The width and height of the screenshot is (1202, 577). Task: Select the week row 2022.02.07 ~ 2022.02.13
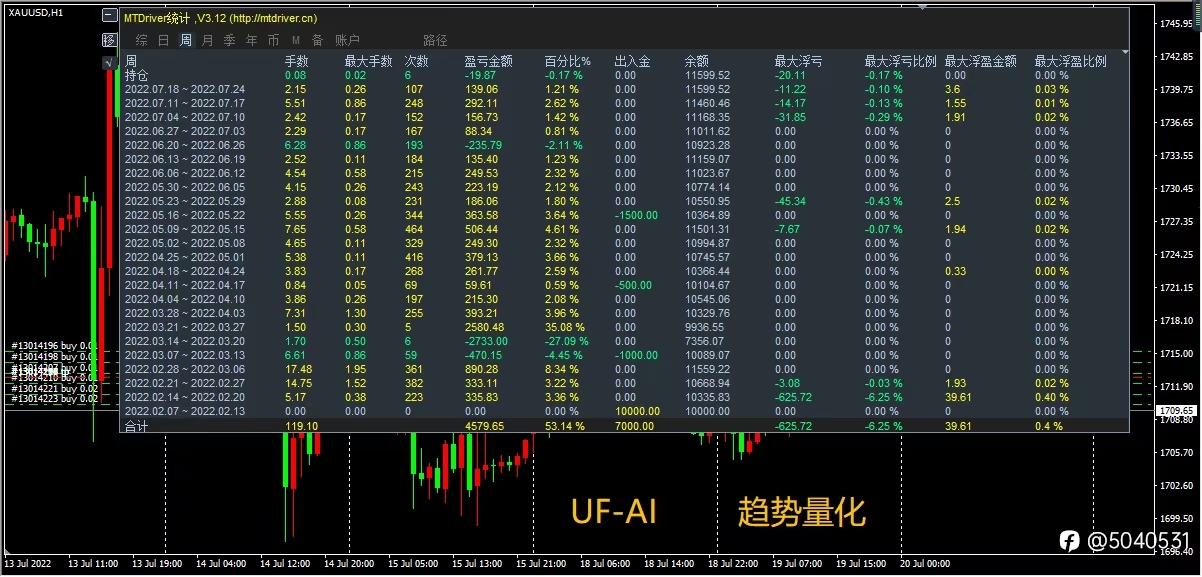184,411
